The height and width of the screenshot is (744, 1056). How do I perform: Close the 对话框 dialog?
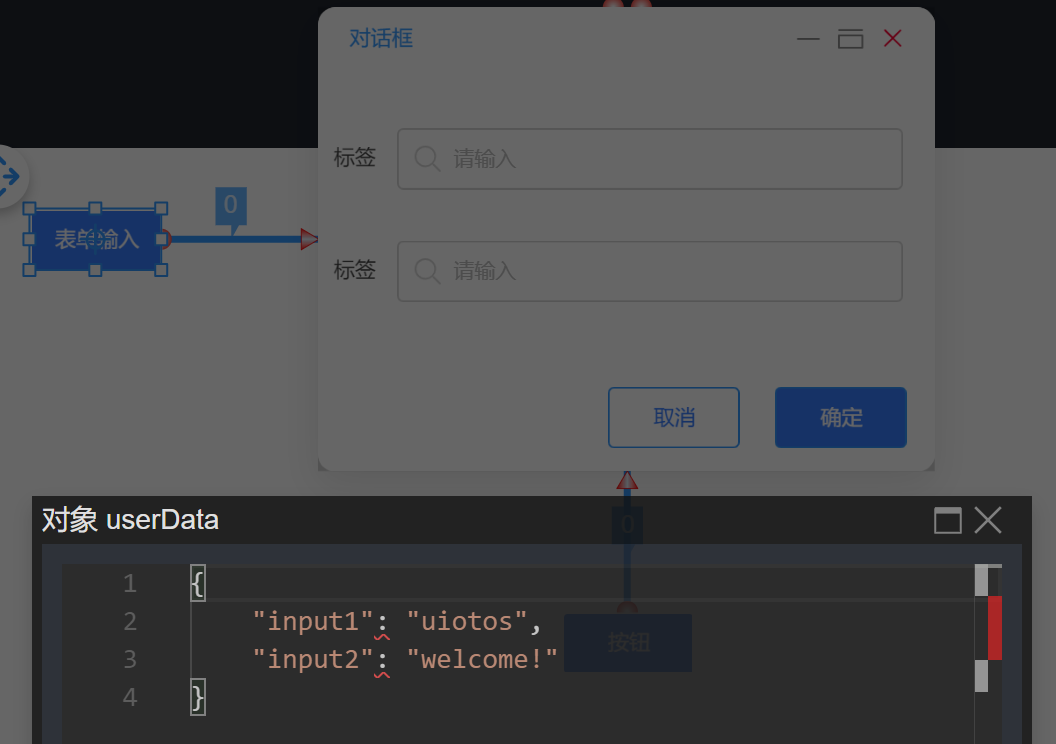point(893,39)
